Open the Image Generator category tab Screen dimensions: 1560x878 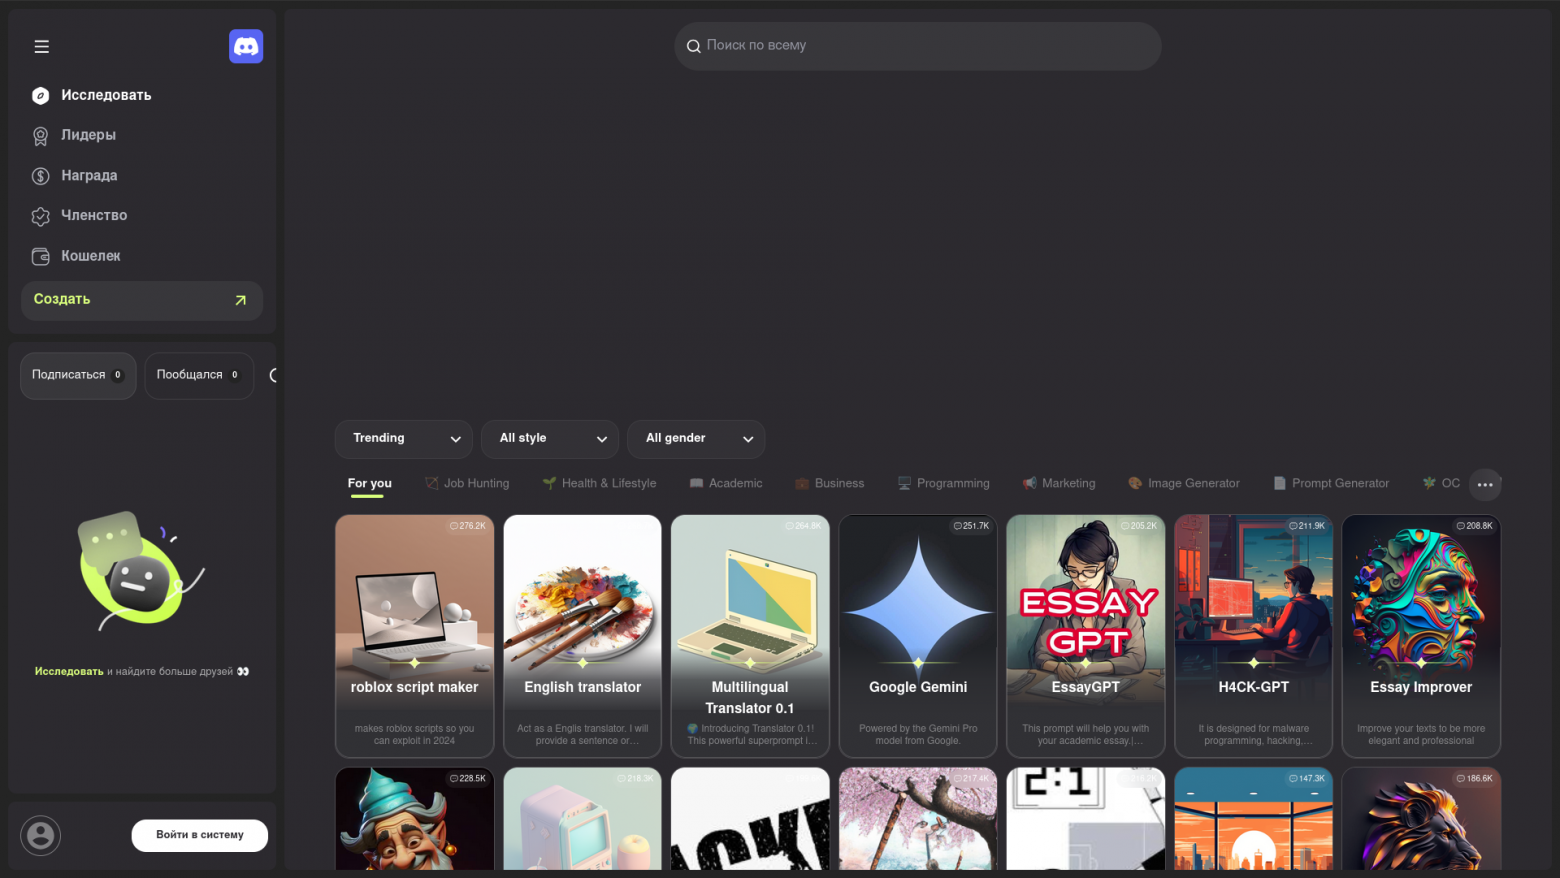point(1184,484)
